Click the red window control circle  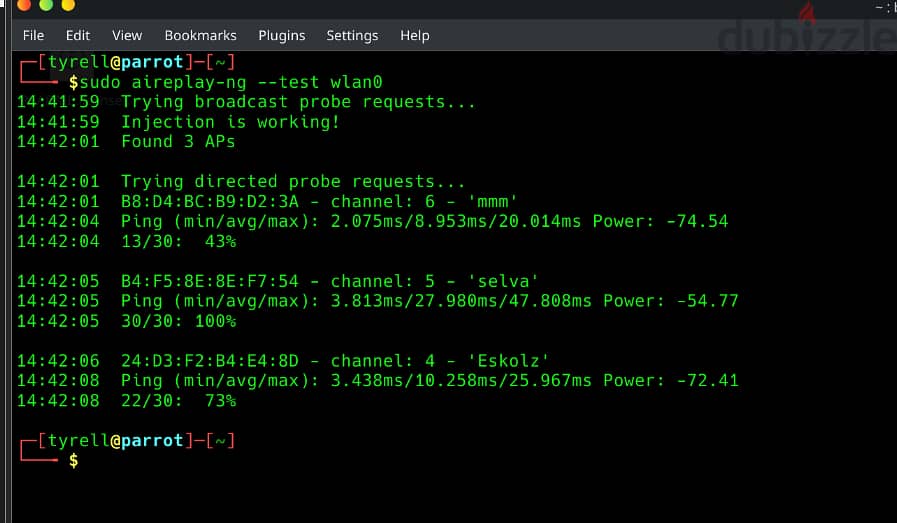24,5
